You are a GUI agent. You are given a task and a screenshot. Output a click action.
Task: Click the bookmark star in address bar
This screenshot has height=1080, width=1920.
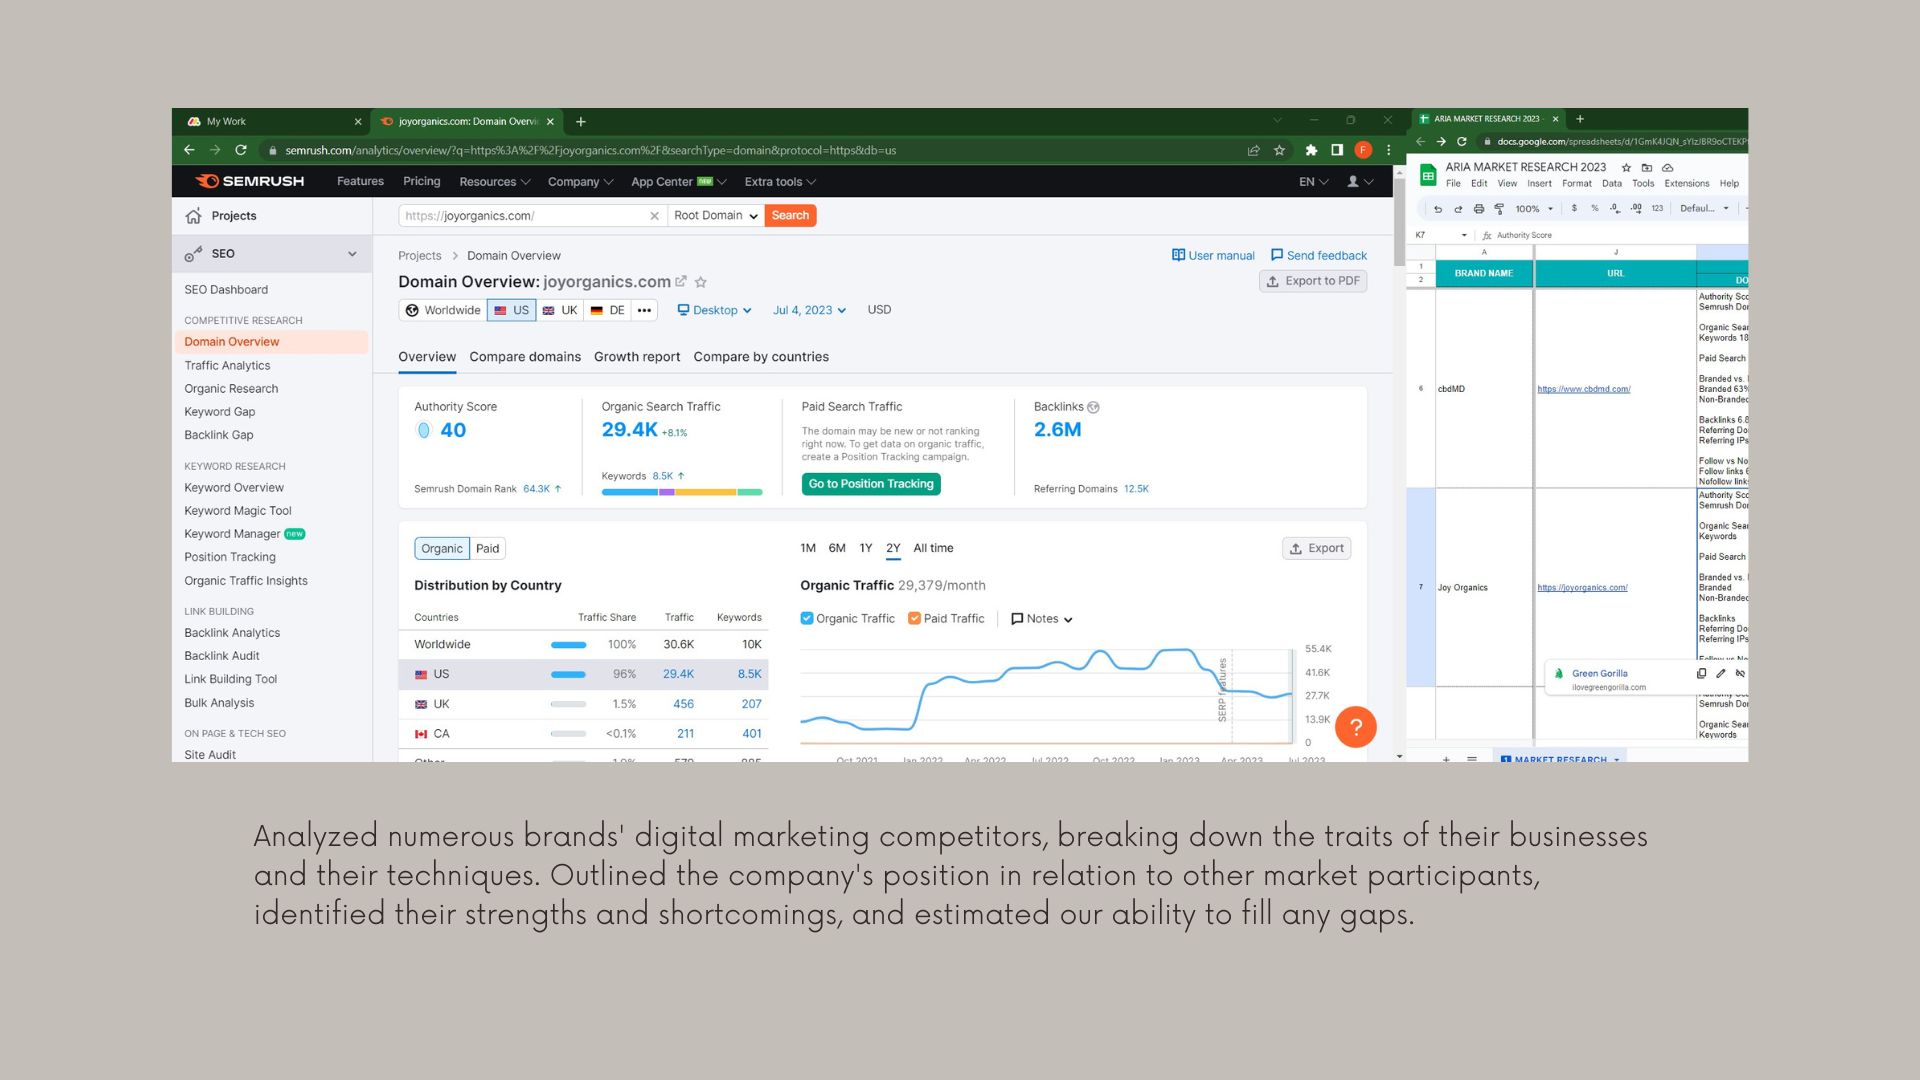1279,150
